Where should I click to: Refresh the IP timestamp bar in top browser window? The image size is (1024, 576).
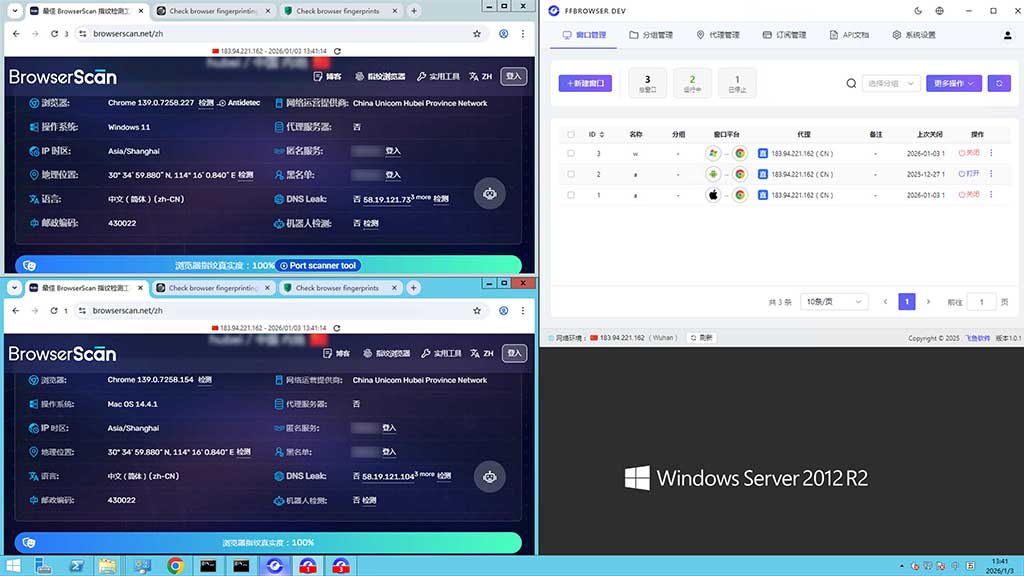(337, 51)
